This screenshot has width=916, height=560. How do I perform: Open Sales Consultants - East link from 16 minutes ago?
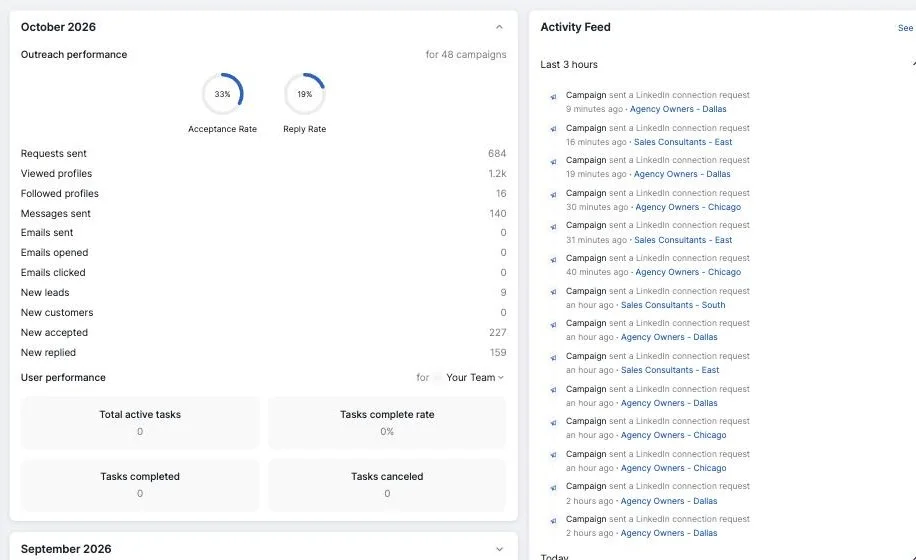[x=682, y=142]
